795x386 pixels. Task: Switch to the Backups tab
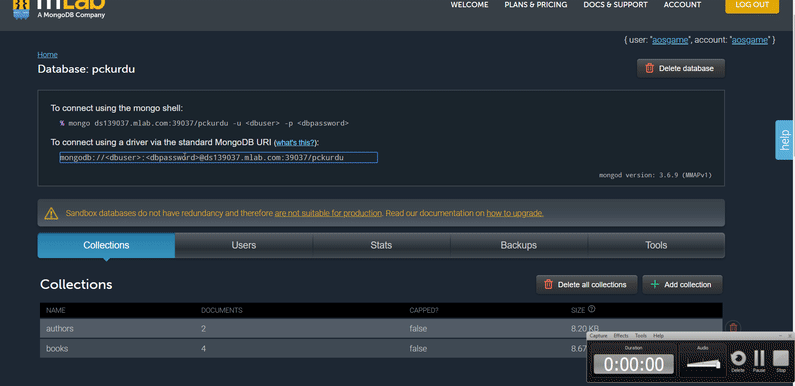coord(519,245)
